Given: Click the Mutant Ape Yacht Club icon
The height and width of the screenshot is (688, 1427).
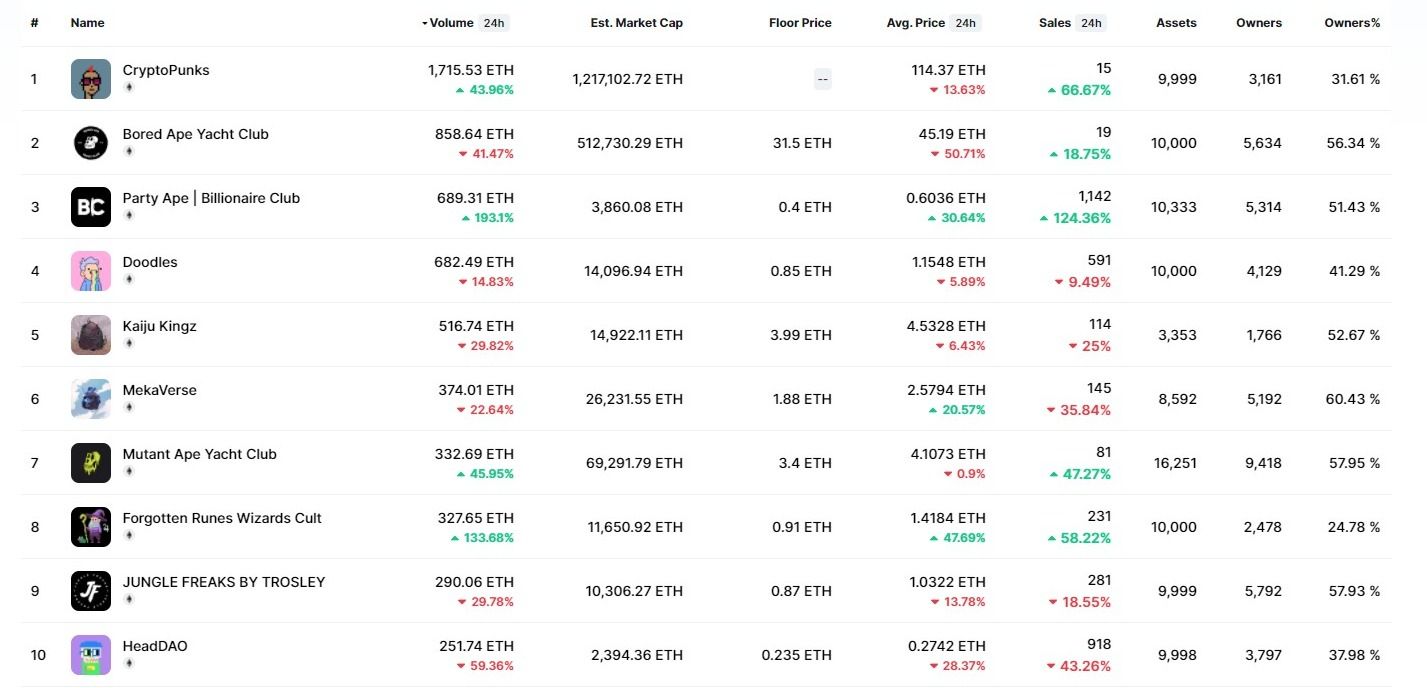Looking at the screenshot, I should coord(91,463).
